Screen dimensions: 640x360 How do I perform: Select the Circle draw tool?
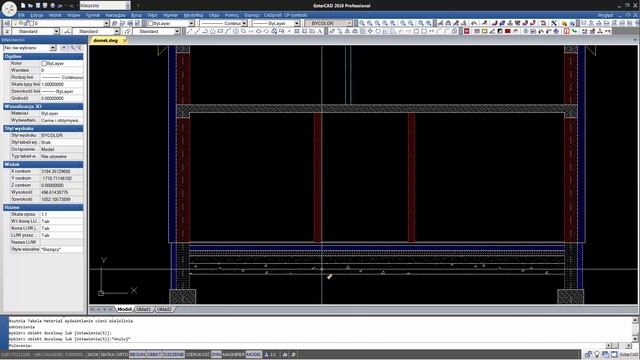(236, 31)
